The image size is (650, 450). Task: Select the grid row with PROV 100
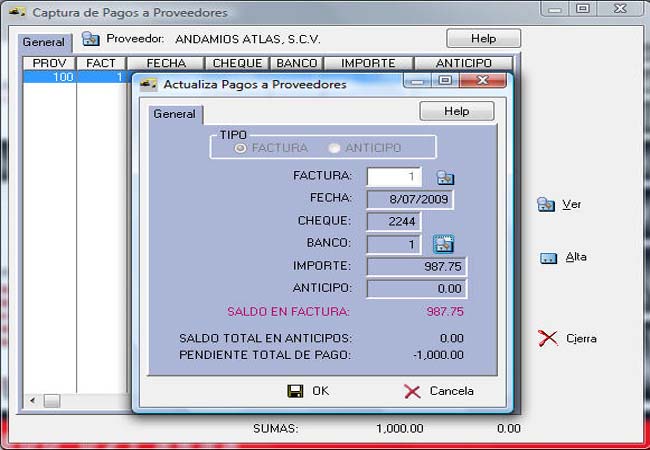77,77
